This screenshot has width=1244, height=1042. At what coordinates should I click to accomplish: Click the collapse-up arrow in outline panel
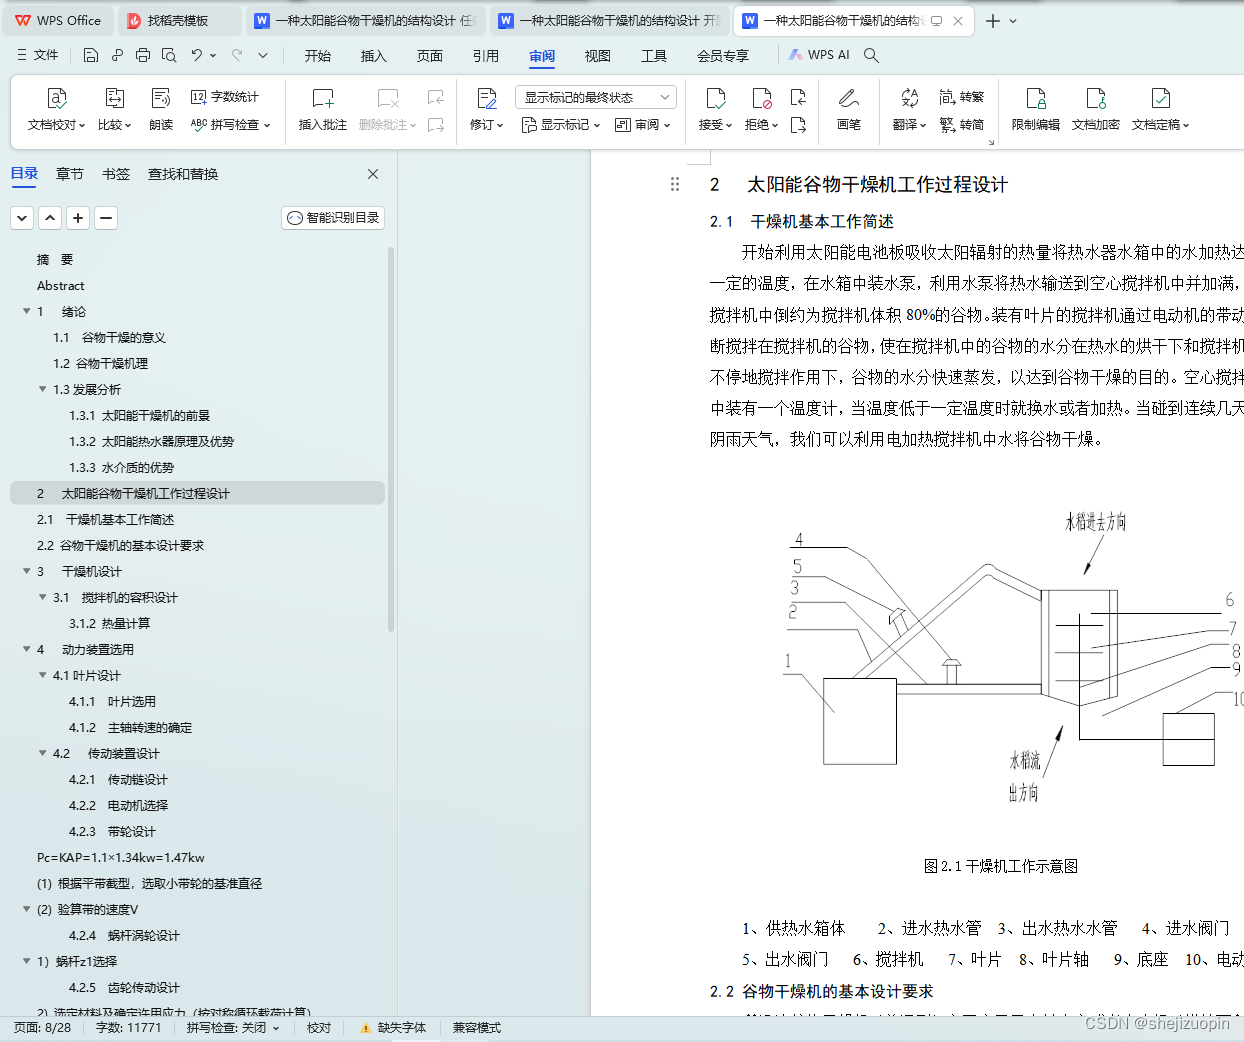pyautogui.click(x=50, y=217)
